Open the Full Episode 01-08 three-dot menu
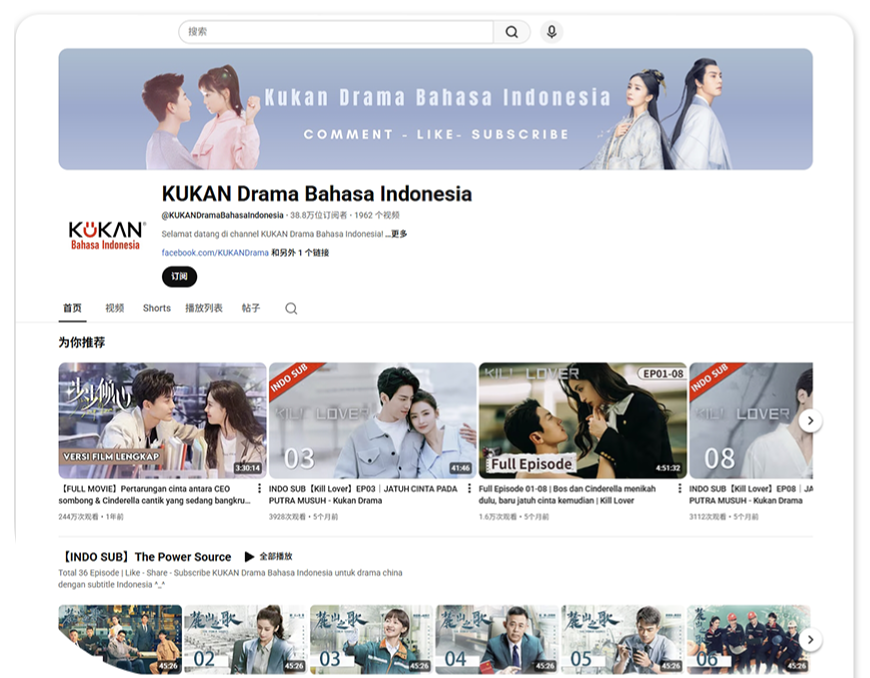 pyautogui.click(x=680, y=489)
